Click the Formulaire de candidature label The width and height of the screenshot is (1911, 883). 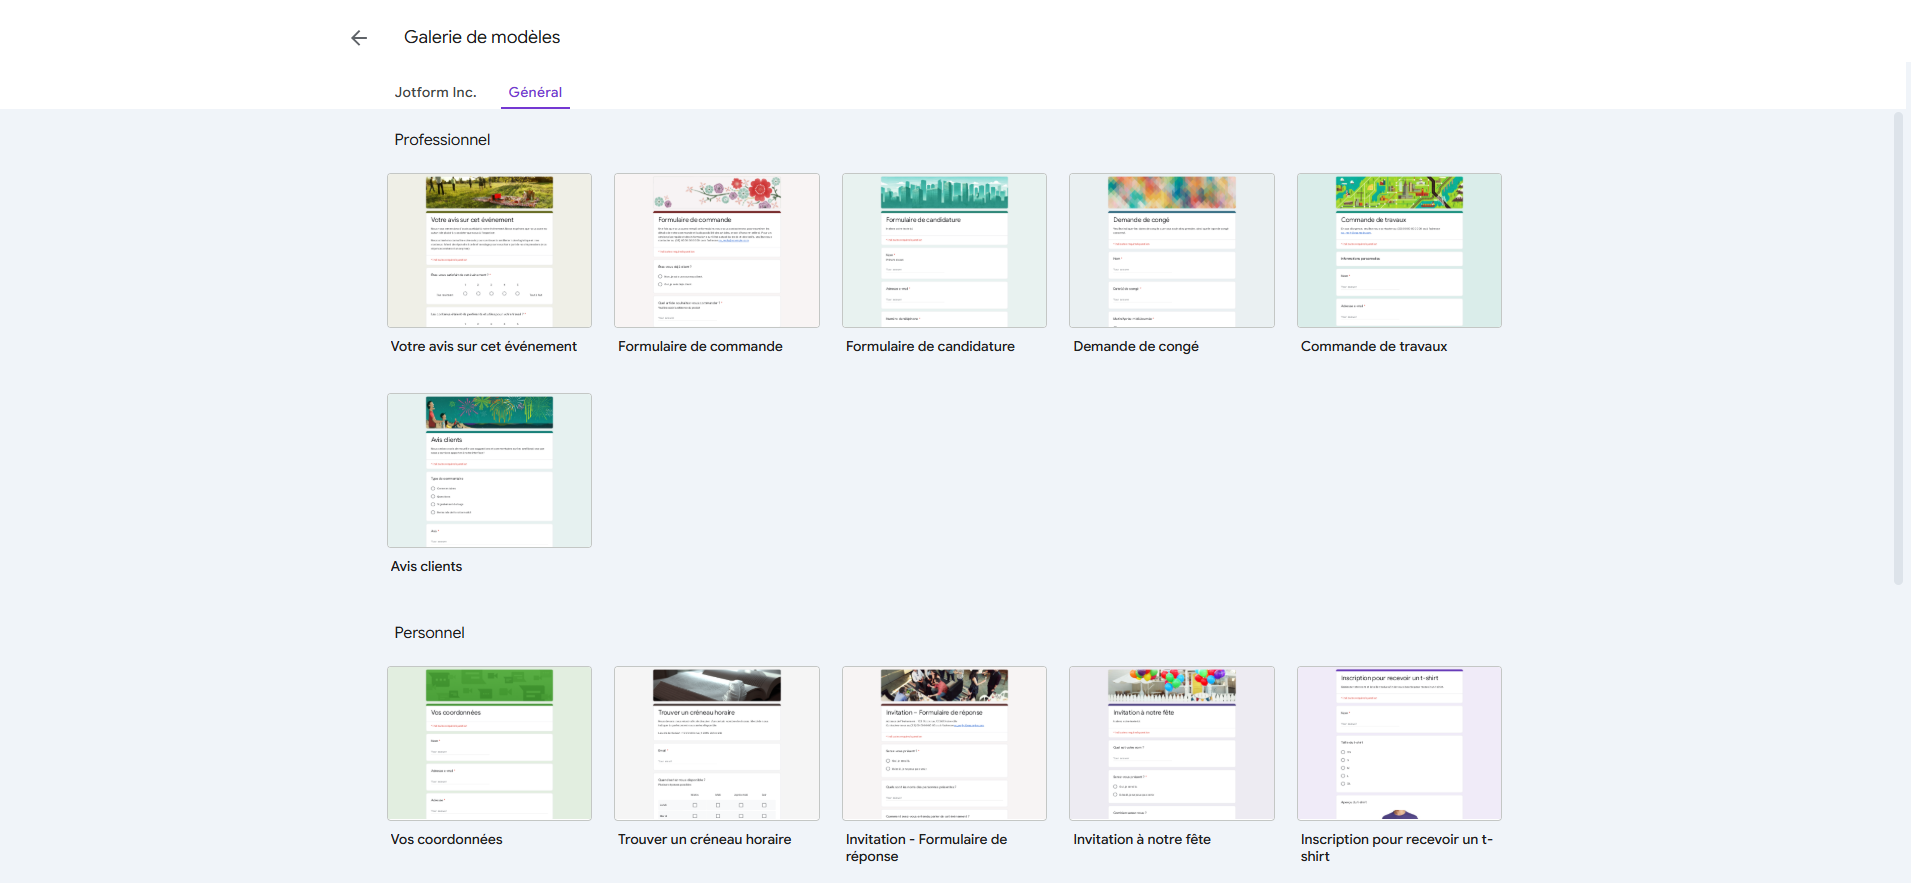pyautogui.click(x=930, y=346)
